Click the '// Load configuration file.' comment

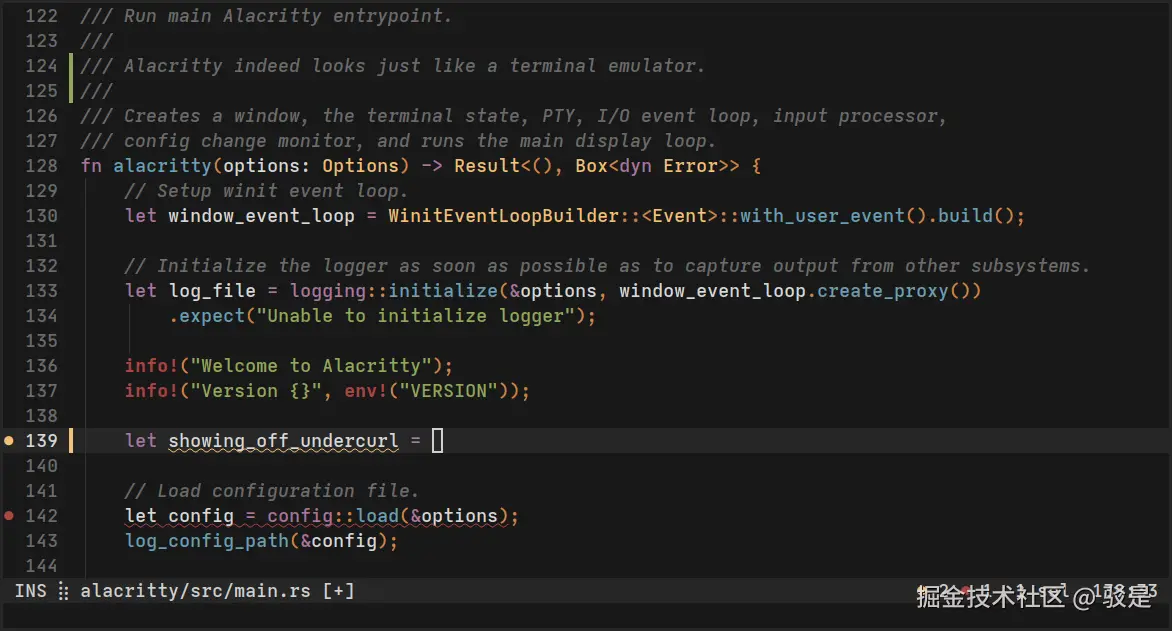(272, 490)
